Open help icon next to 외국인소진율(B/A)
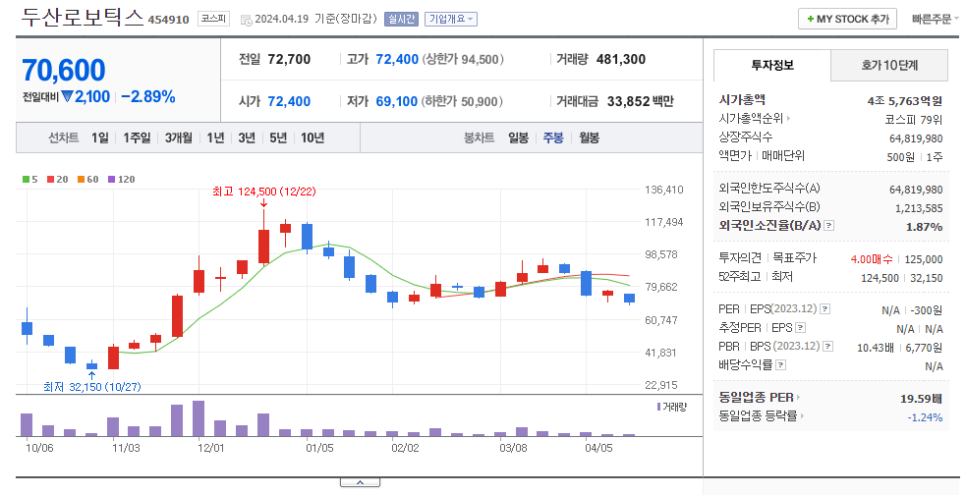 pyautogui.click(x=829, y=226)
